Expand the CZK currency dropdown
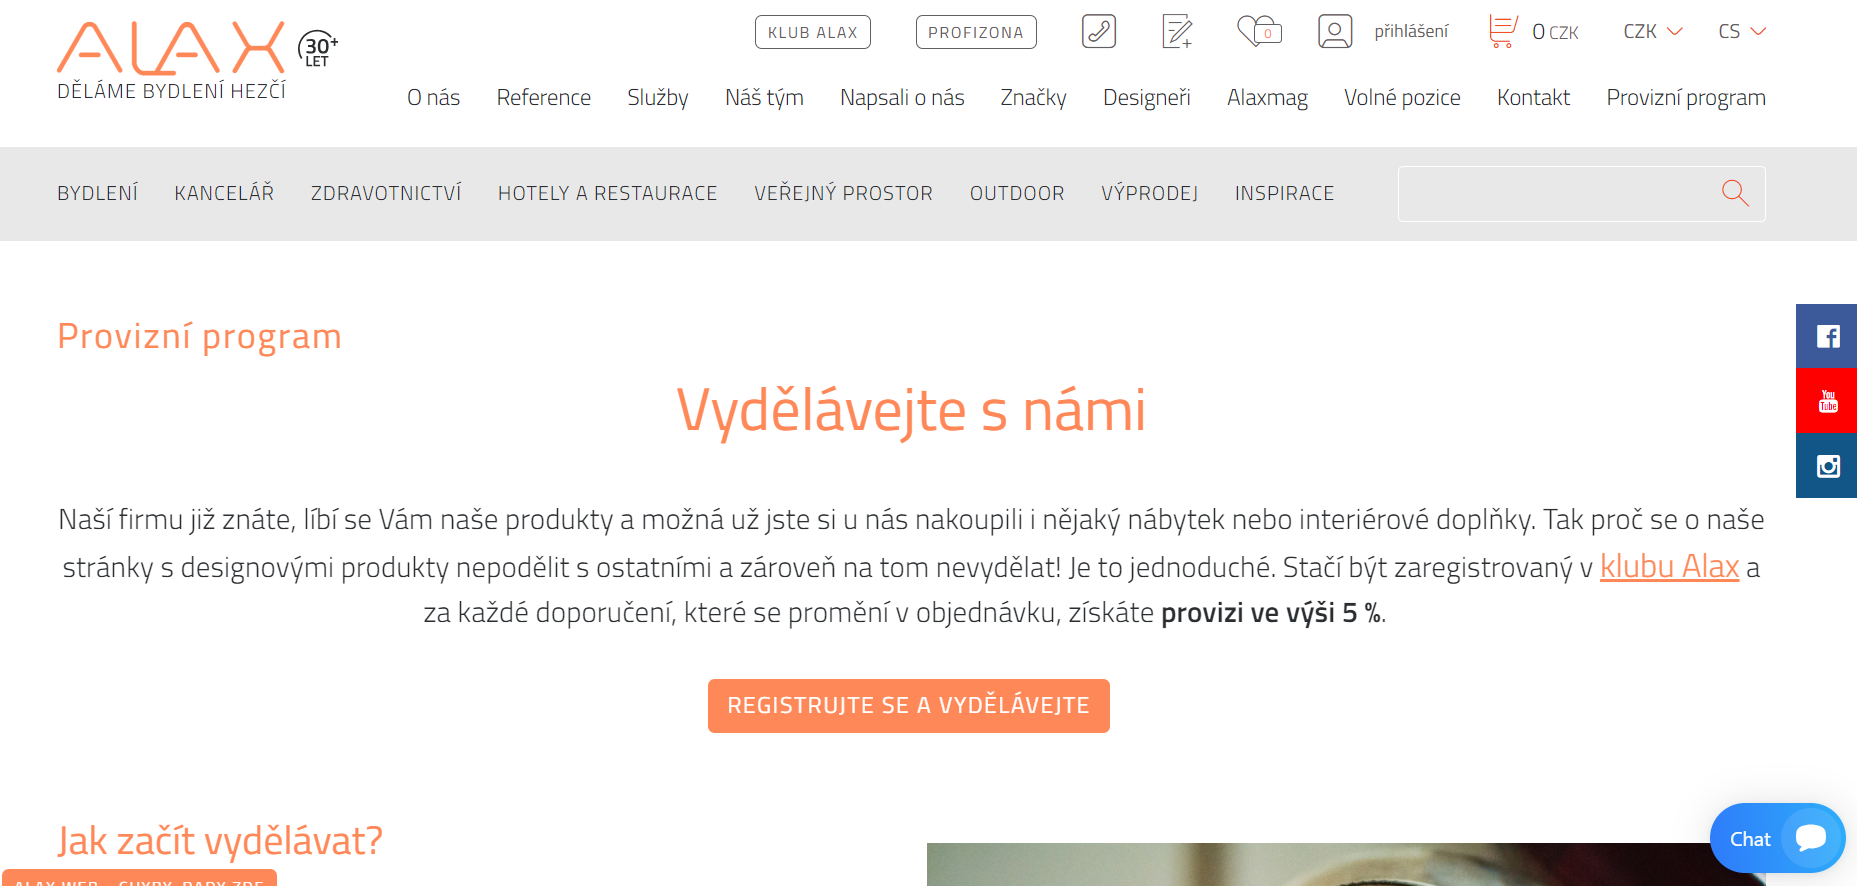1857x886 pixels. coord(1653,31)
